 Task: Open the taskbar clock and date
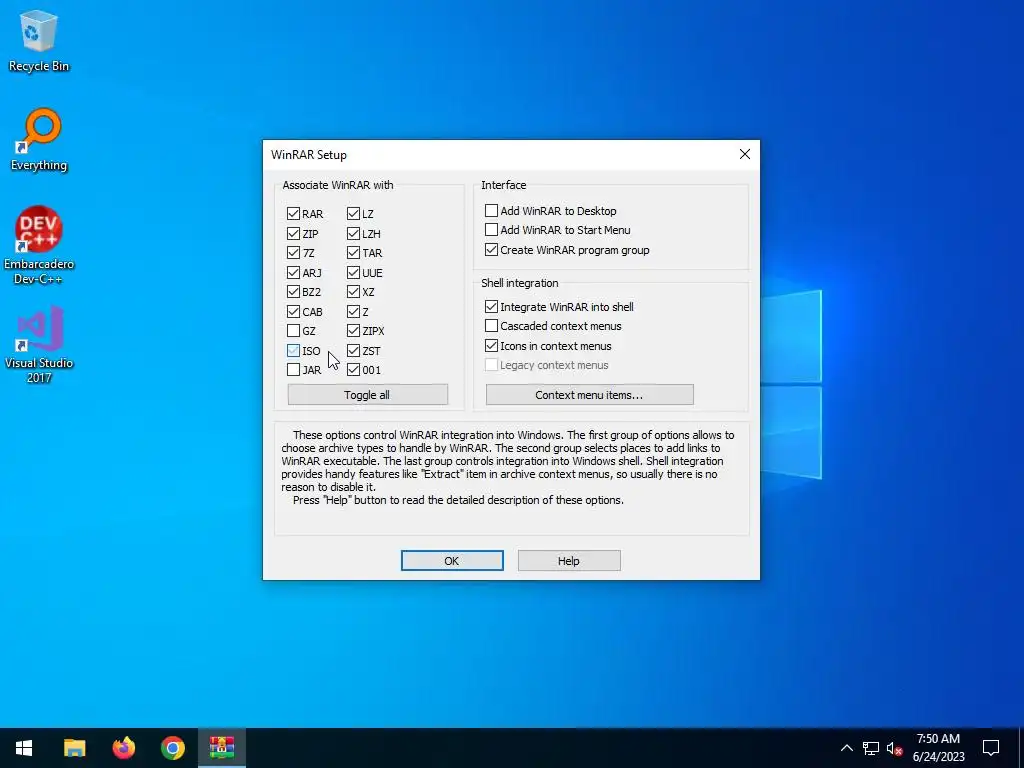point(938,748)
